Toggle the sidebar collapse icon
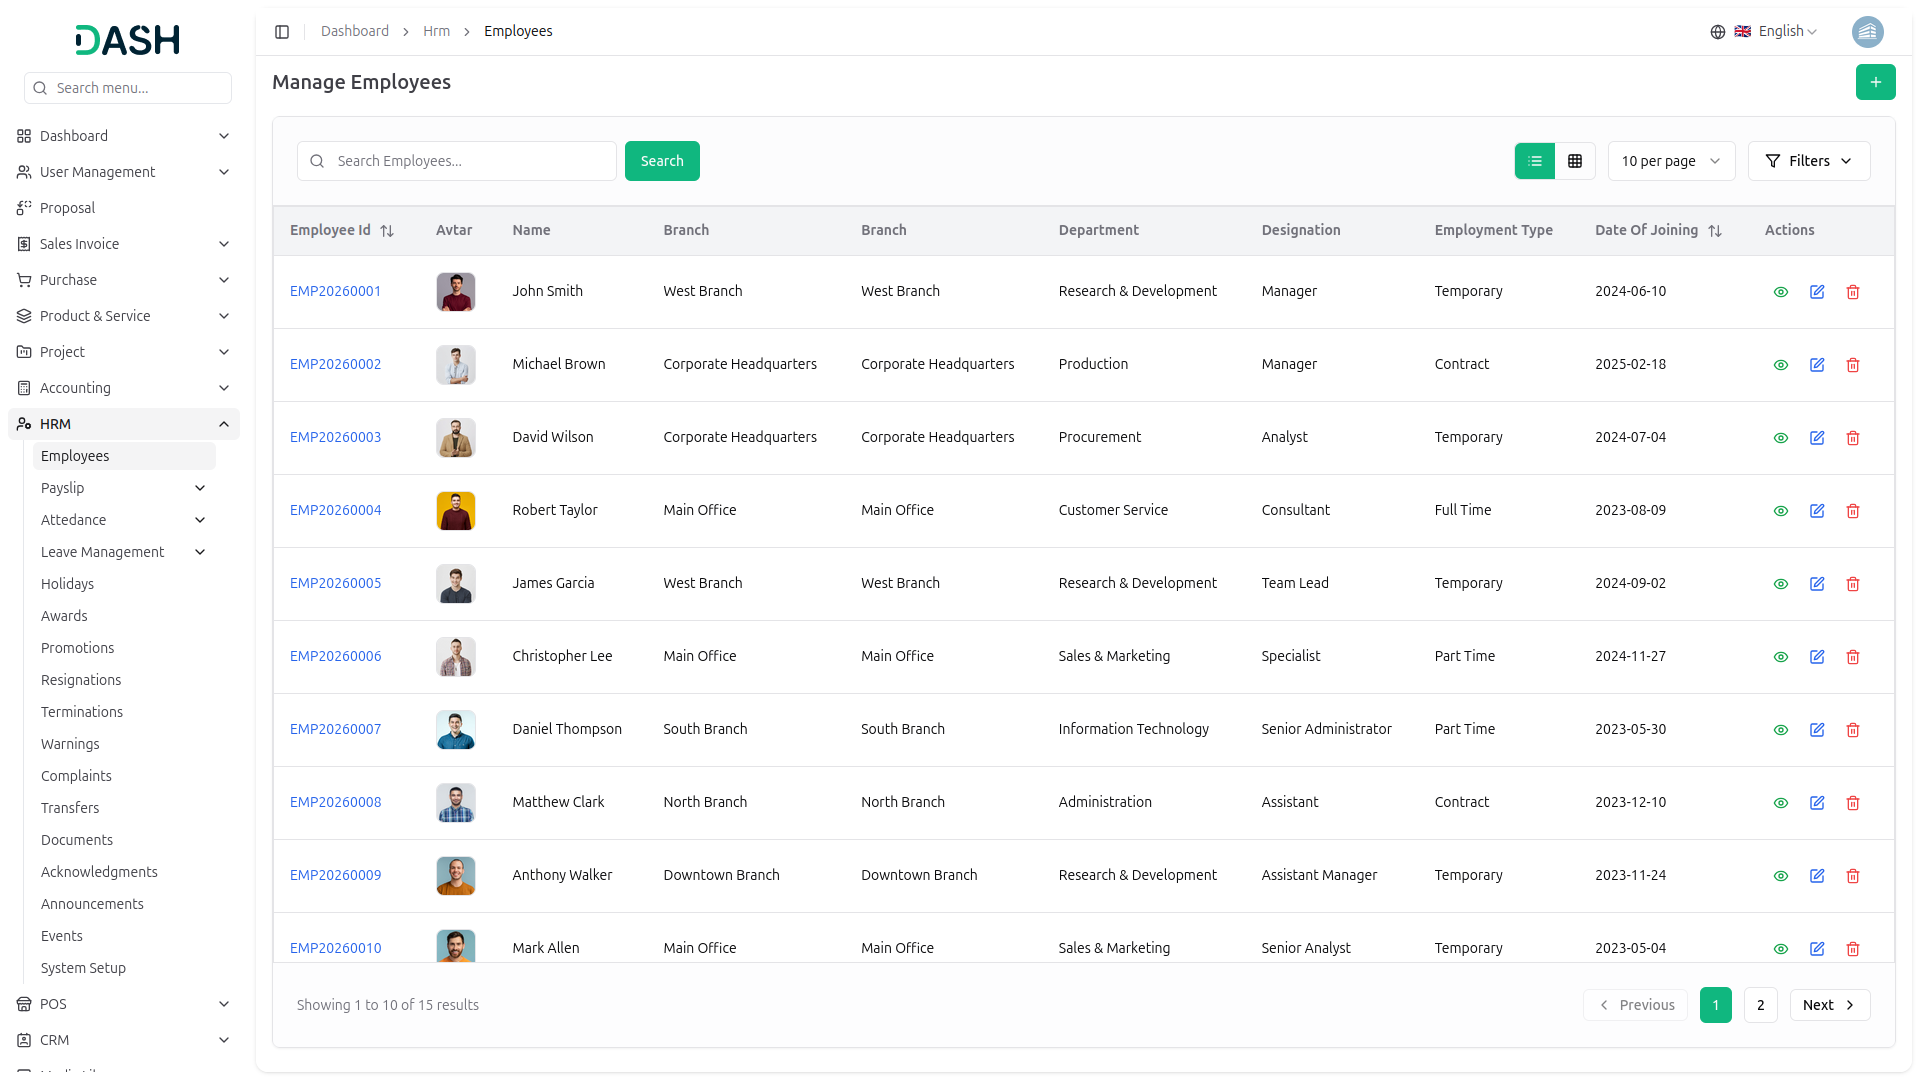Viewport: 1920px width, 1080px height. pyautogui.click(x=282, y=32)
